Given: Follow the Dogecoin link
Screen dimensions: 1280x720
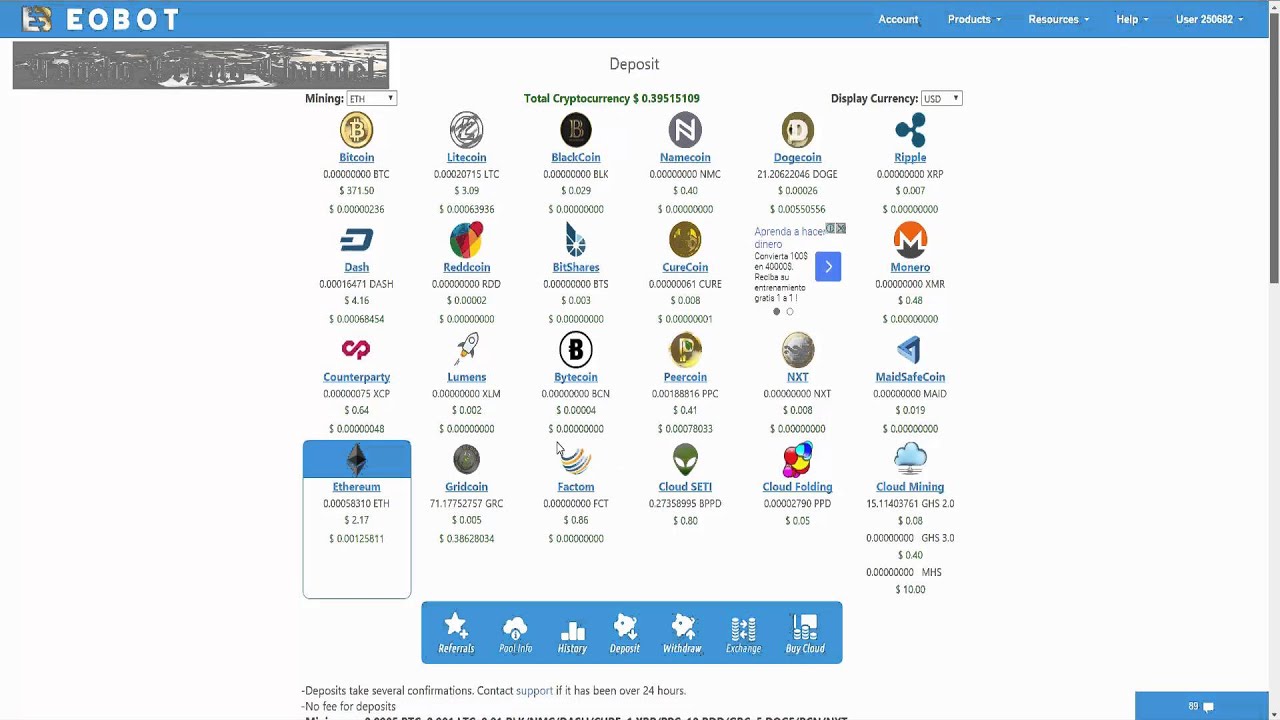Looking at the screenshot, I should 797,157.
